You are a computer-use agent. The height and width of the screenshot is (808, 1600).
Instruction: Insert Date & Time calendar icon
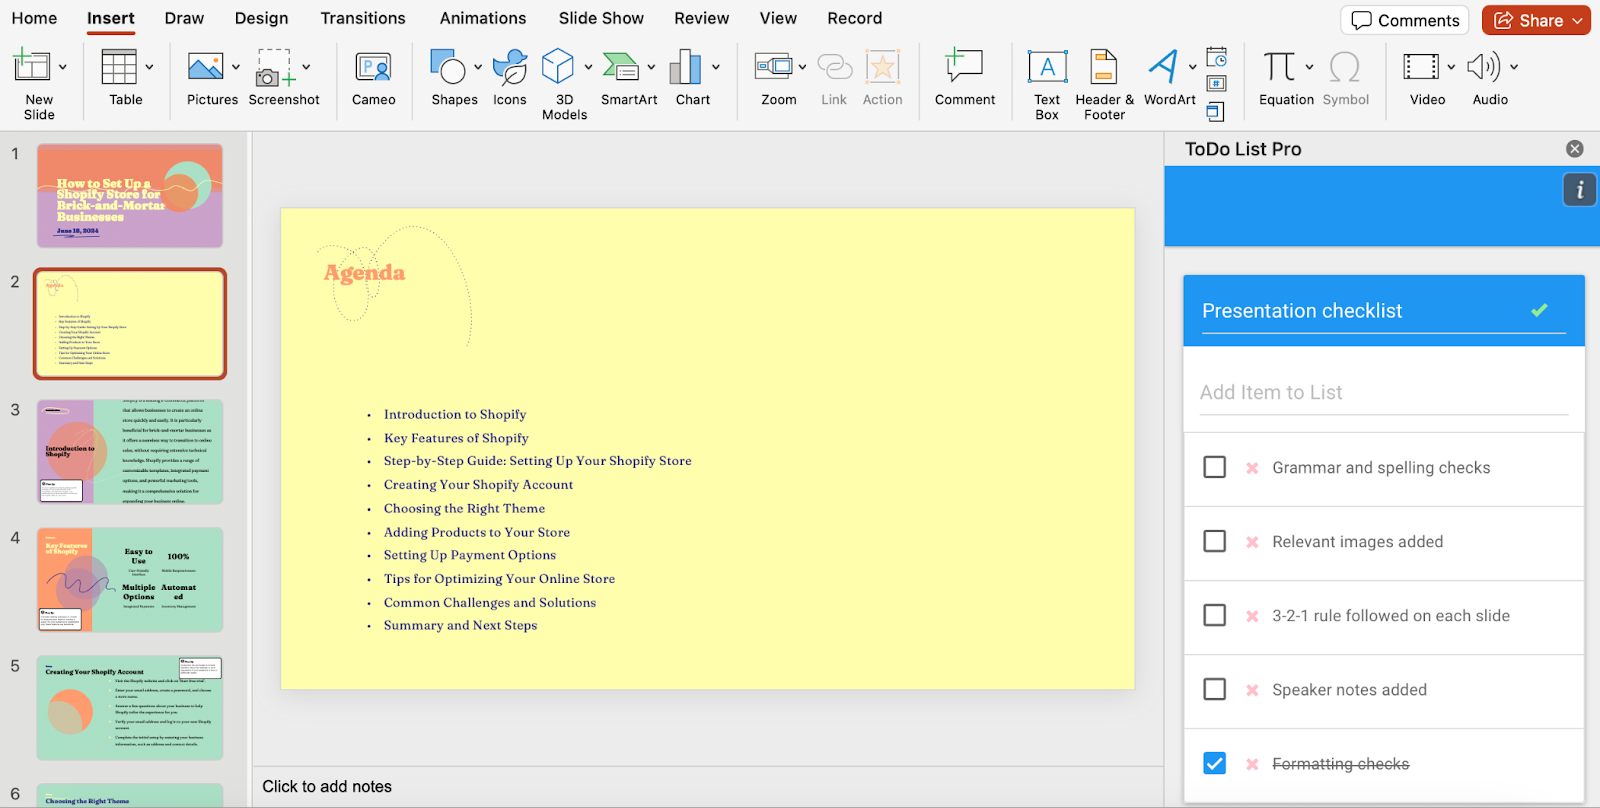(1217, 56)
